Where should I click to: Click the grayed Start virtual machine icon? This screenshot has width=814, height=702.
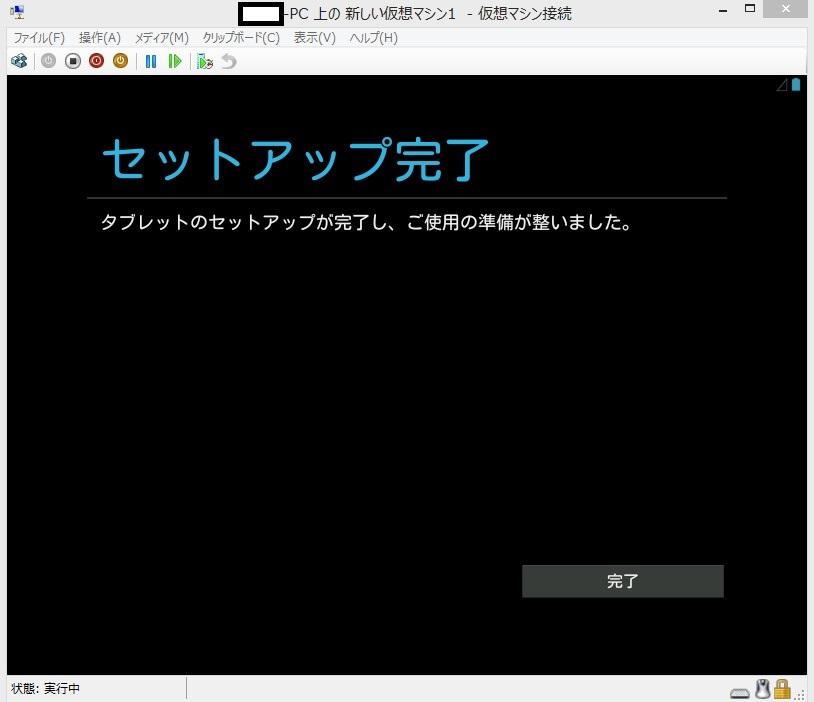point(48,61)
